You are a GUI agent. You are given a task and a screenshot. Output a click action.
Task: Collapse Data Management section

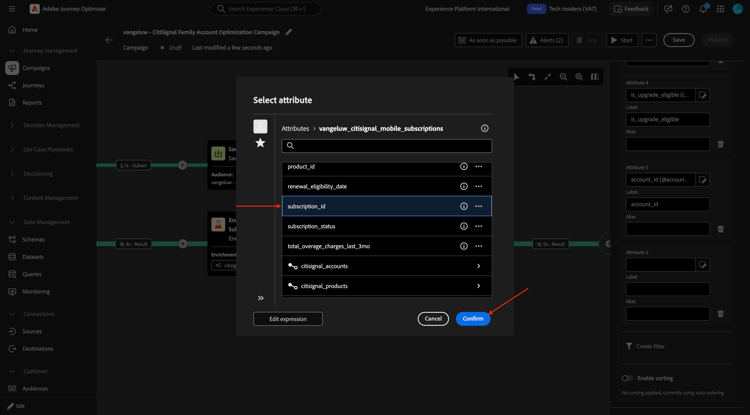48,222
